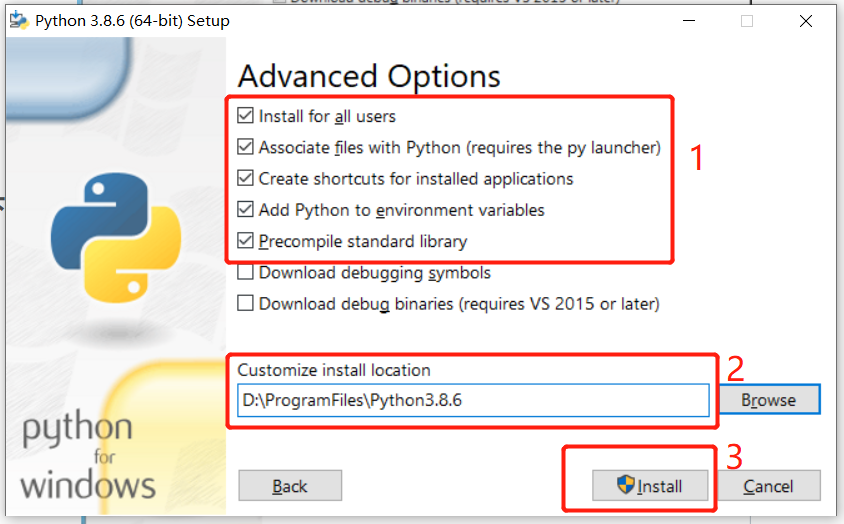Screen dimensions: 844x524
Task: Click the Customize install location label
Action: click(x=334, y=370)
